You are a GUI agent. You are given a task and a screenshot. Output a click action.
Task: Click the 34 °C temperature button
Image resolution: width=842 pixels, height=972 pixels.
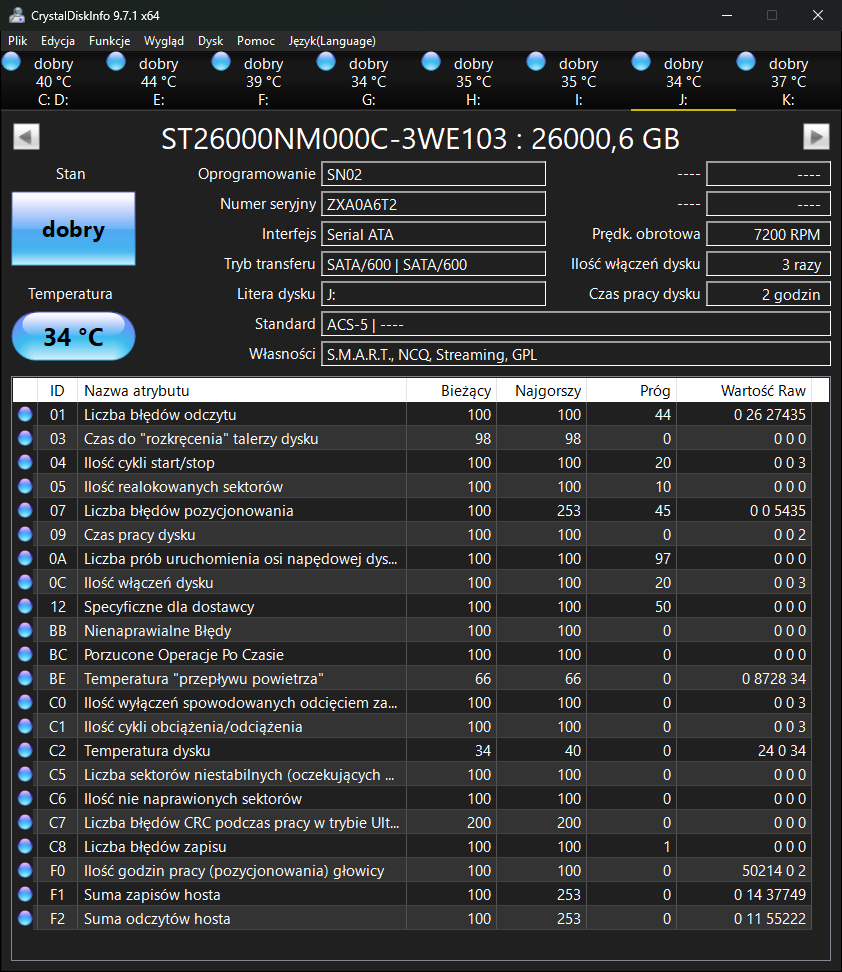[x=73, y=337]
